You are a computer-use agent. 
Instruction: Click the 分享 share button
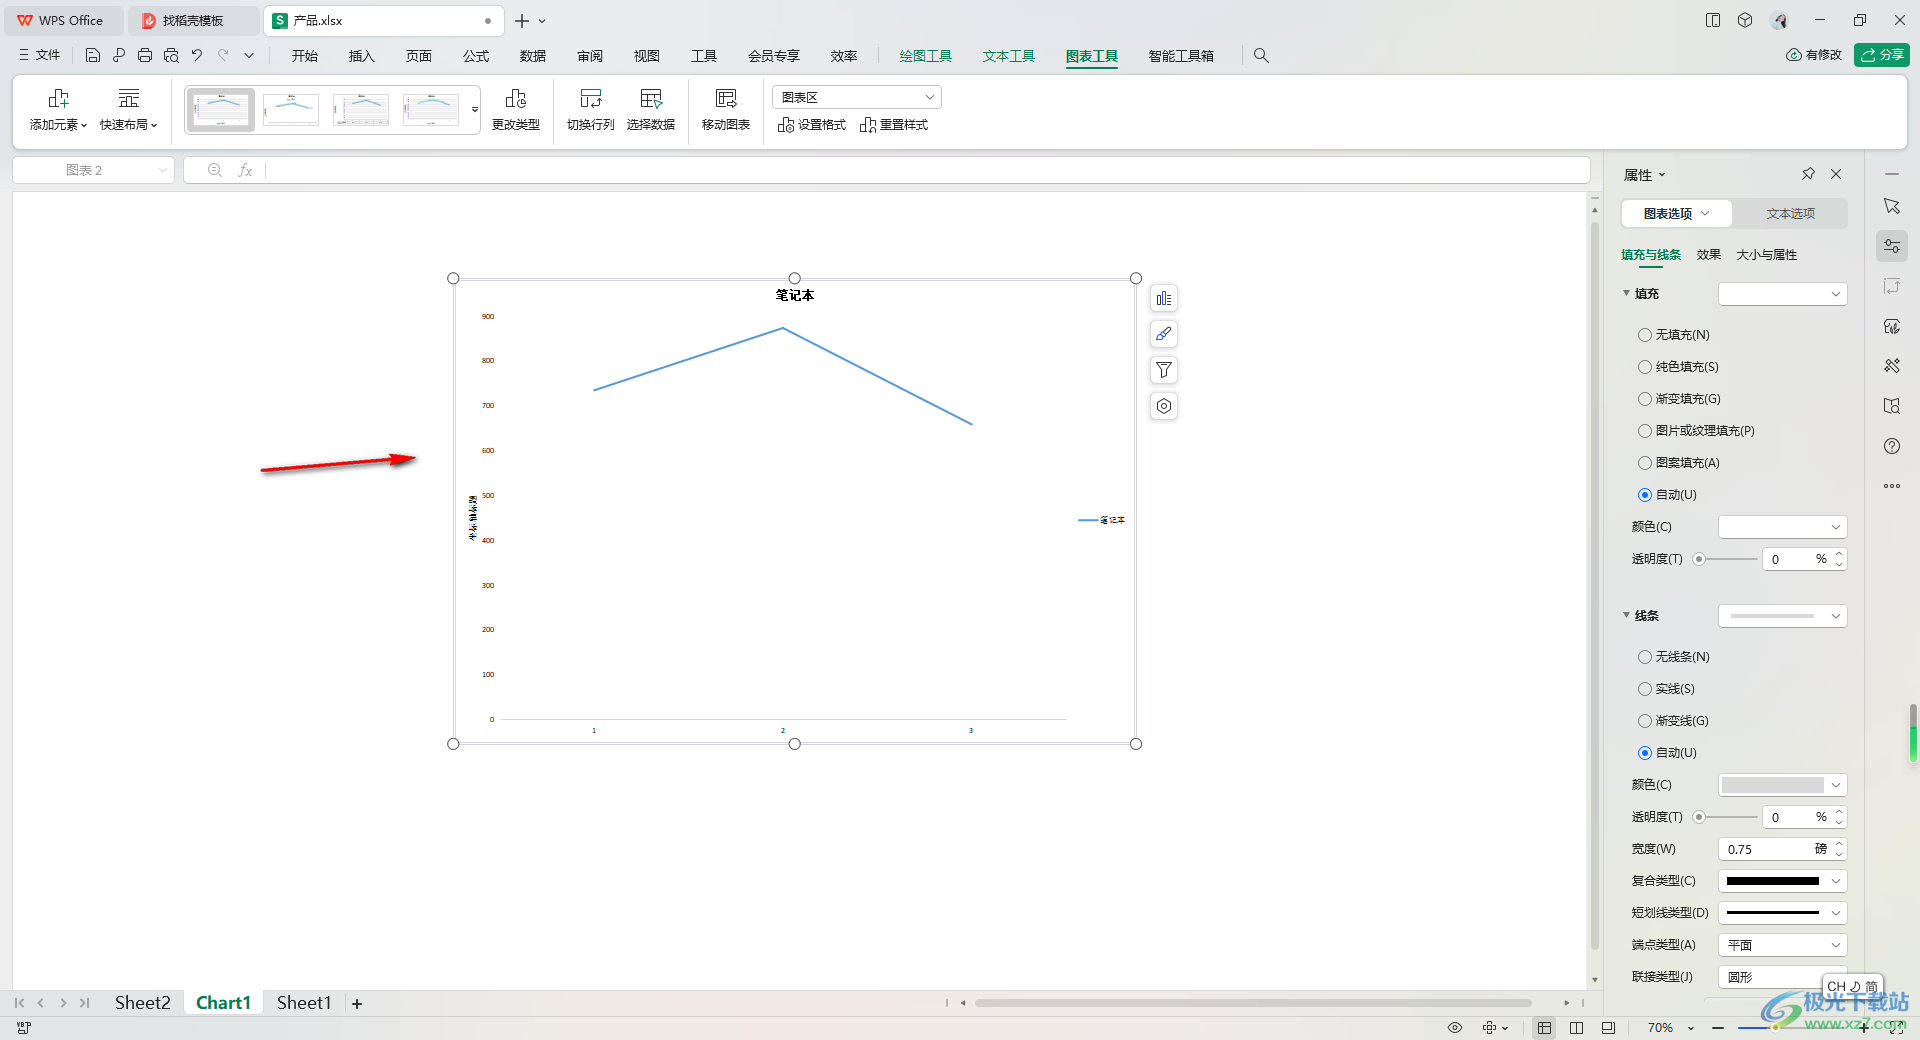(1882, 55)
